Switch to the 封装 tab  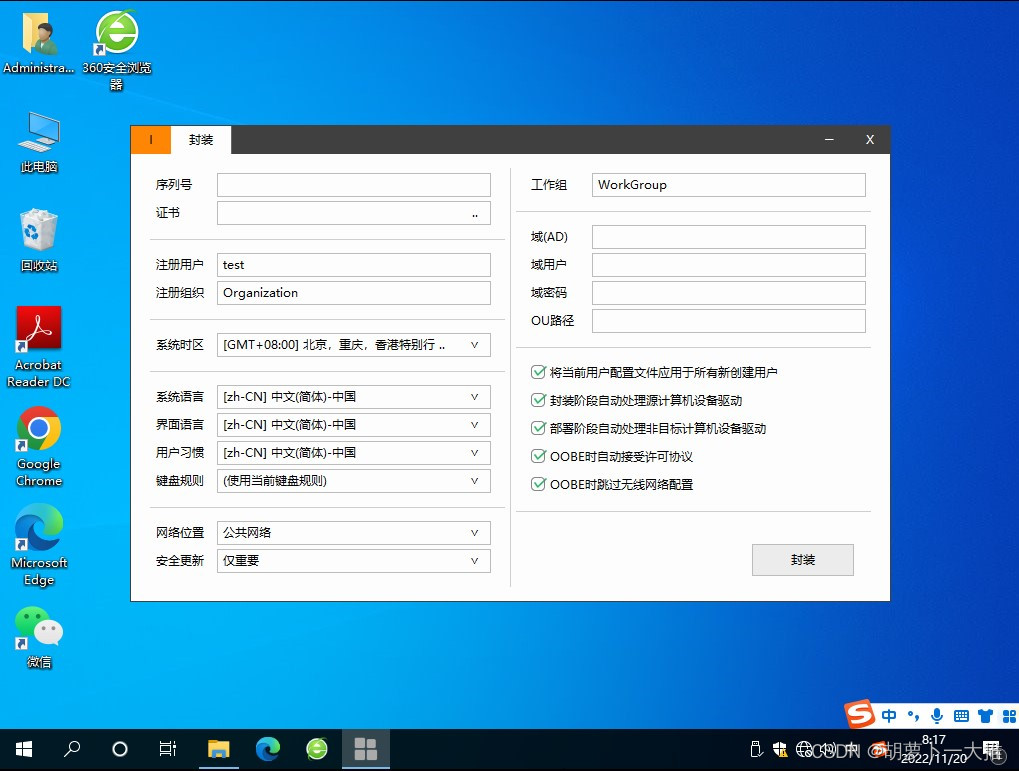point(200,140)
